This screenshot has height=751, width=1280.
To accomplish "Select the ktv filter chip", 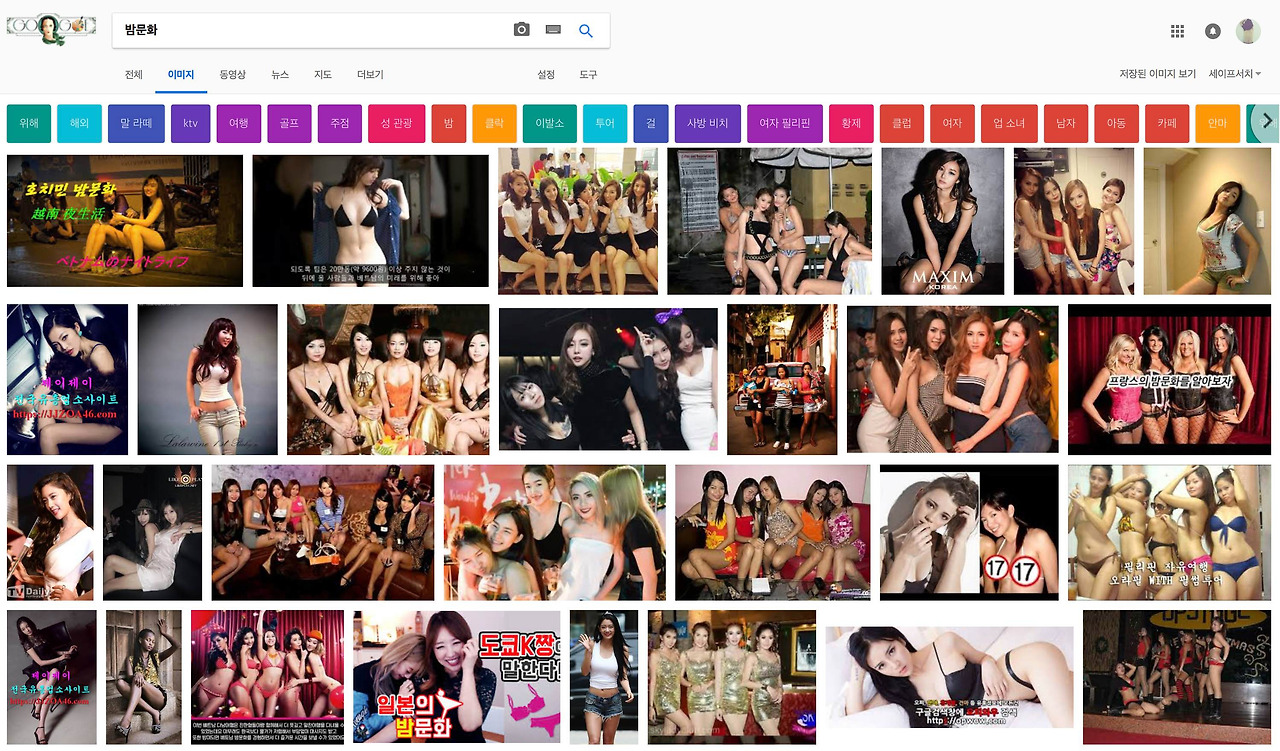I will [x=190, y=123].
